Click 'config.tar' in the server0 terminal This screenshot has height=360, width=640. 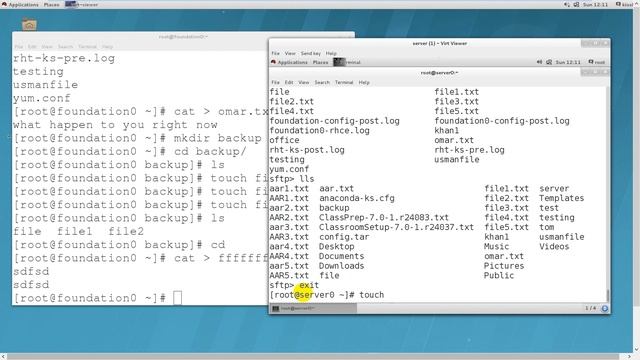[x=344, y=237]
